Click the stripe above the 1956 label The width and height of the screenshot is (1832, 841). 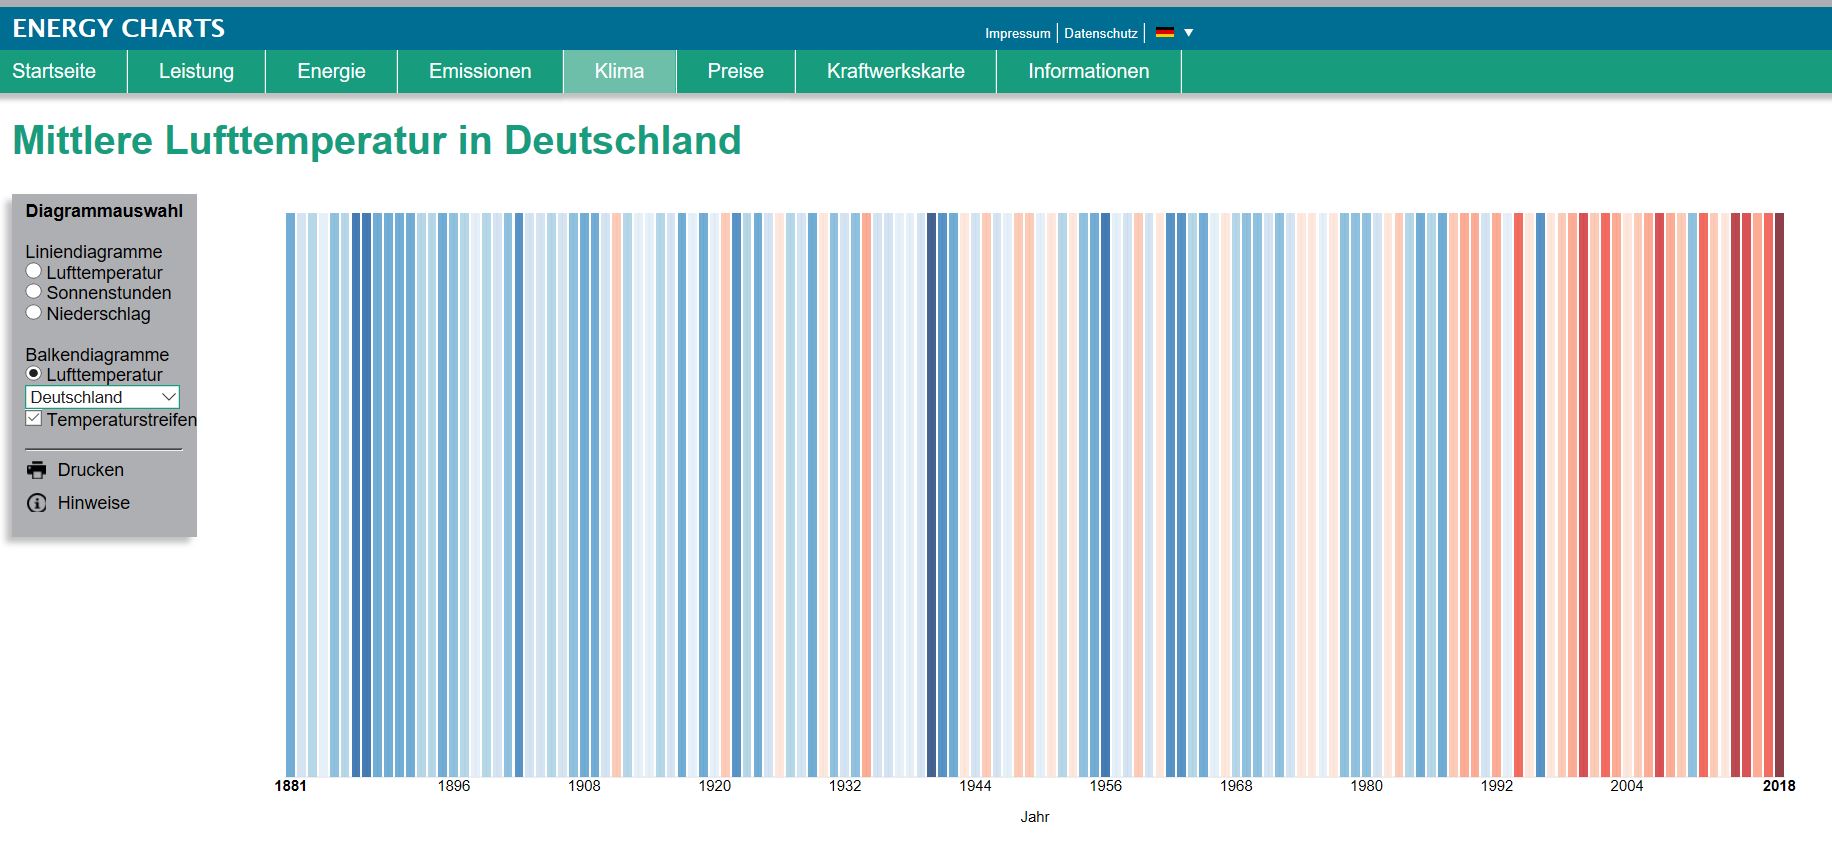(x=1105, y=495)
